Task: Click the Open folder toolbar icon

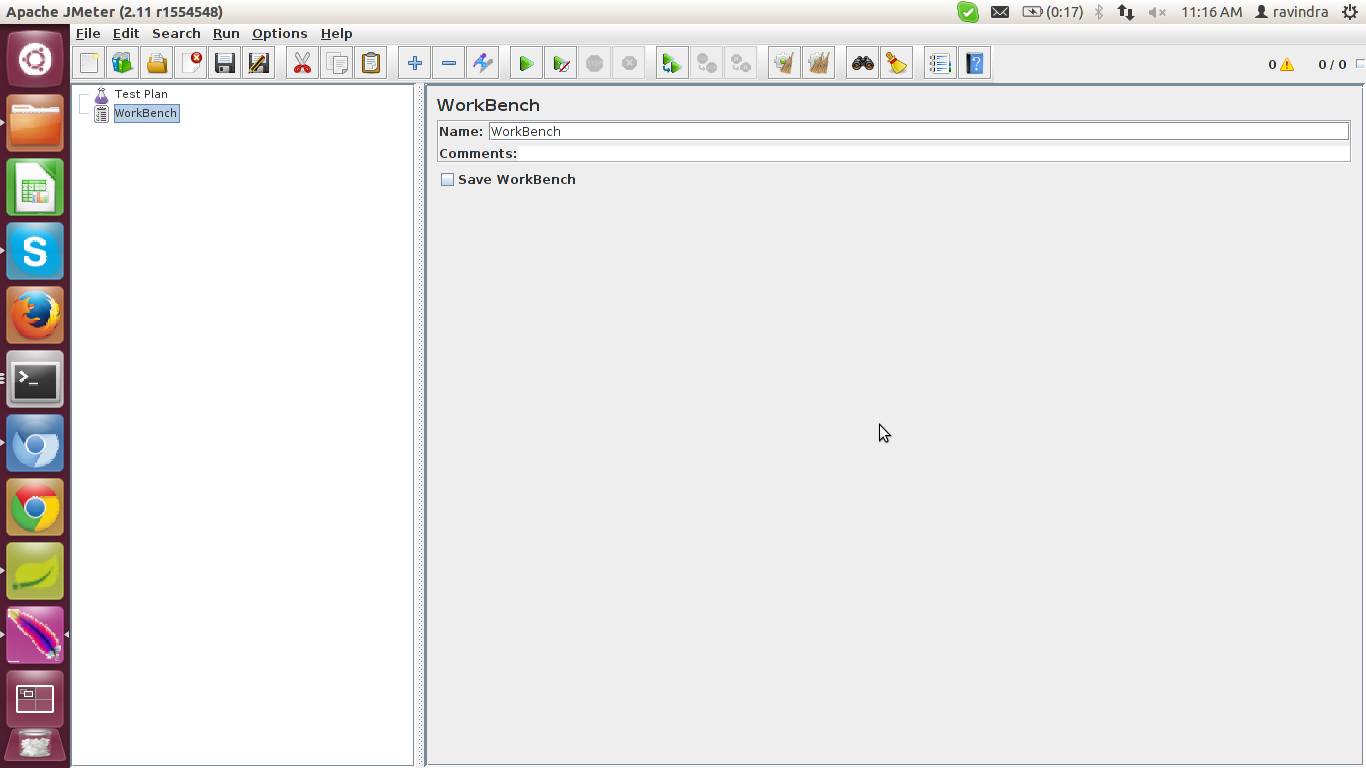Action: [157, 64]
